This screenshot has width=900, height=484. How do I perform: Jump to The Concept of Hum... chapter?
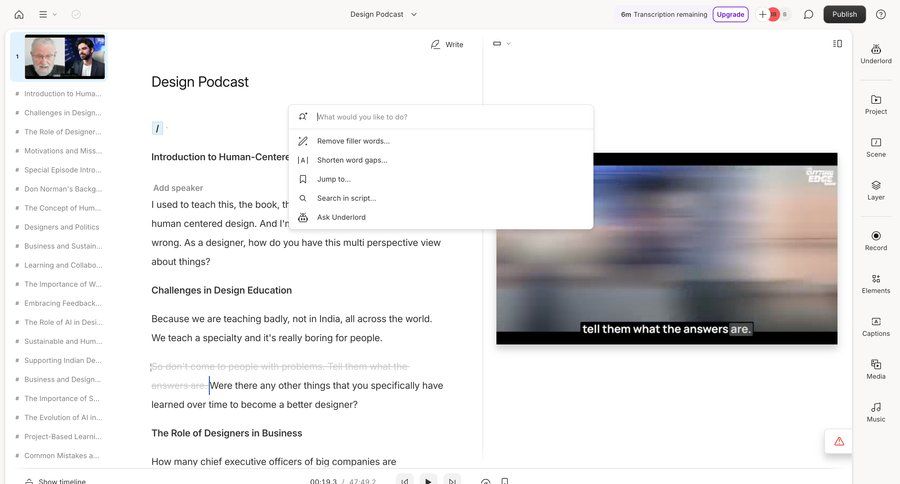(63, 208)
